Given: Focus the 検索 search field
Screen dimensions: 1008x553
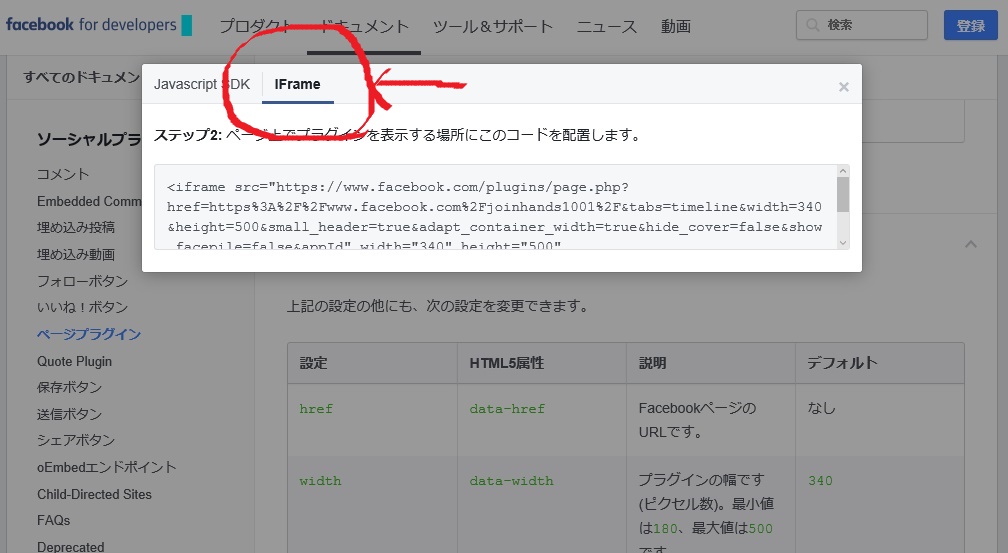Looking at the screenshot, I should tap(861, 25).
